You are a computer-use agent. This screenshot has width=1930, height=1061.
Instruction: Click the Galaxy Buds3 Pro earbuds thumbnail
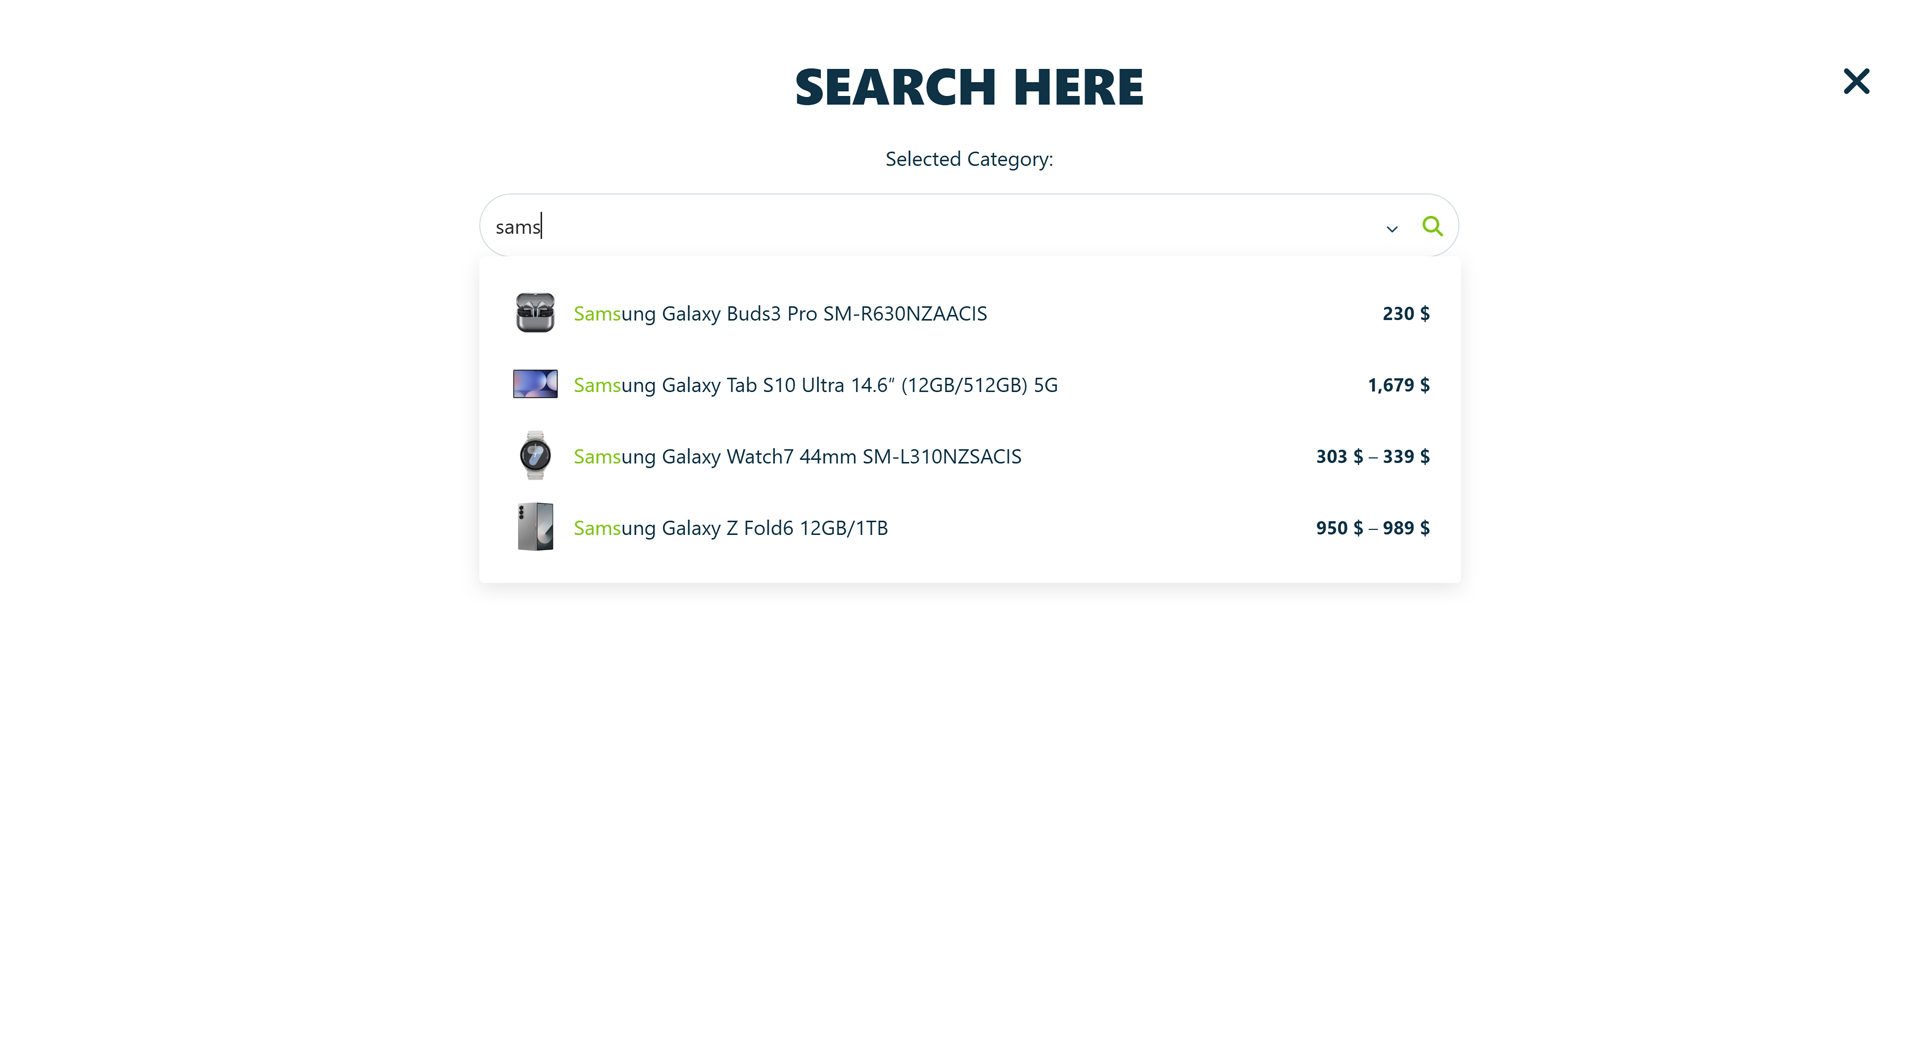[x=535, y=313]
